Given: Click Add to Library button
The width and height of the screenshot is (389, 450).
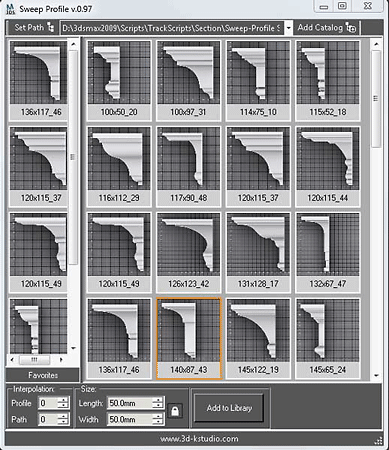Looking at the screenshot, I should point(229,408).
